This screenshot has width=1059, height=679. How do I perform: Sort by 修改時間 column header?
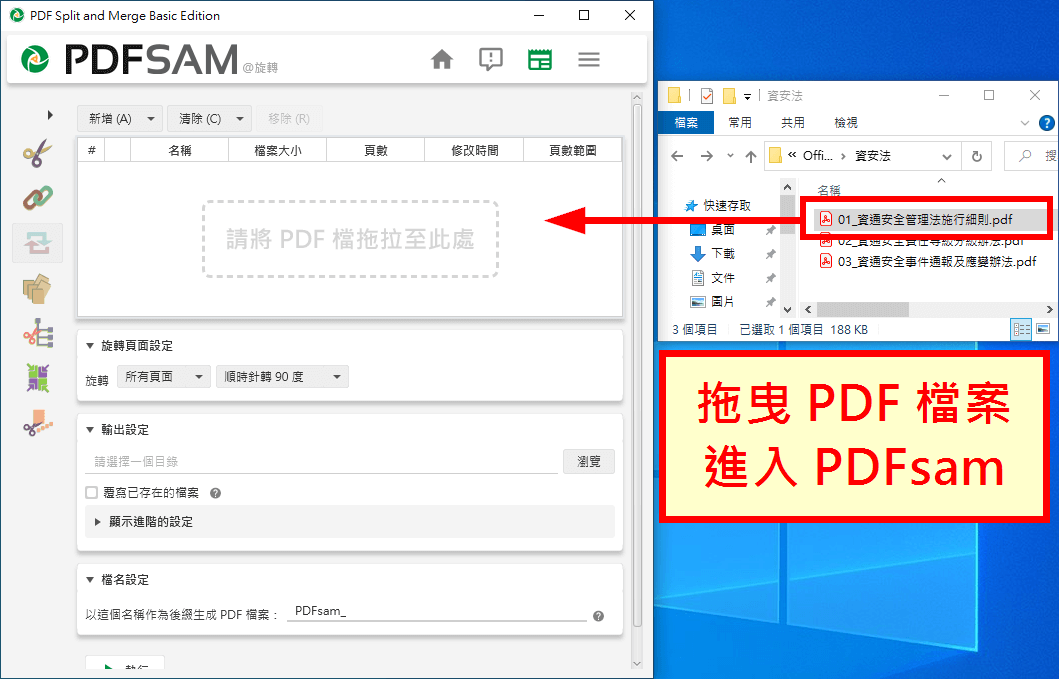point(474,151)
